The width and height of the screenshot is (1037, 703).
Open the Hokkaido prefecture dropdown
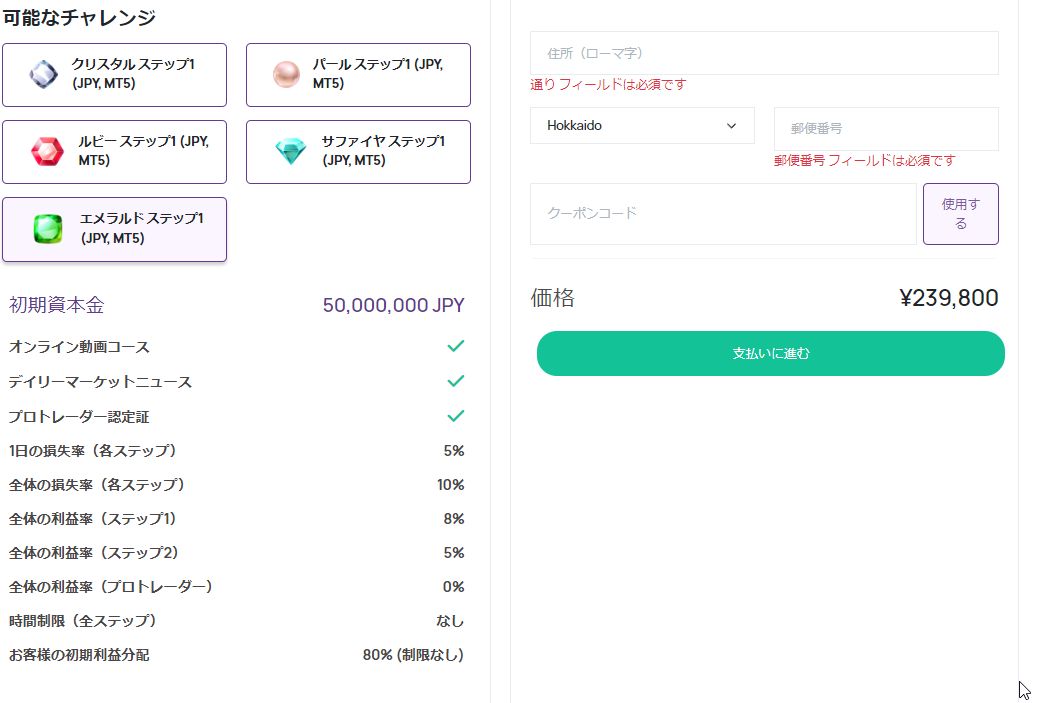point(642,126)
